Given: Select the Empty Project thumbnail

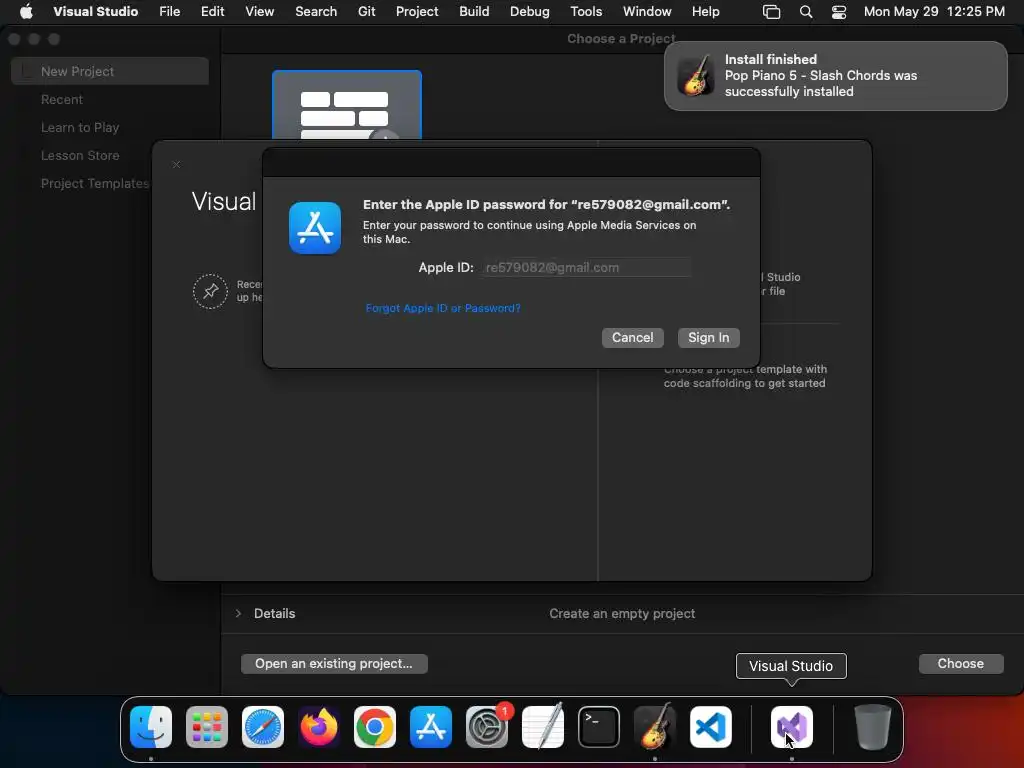Looking at the screenshot, I should click(347, 105).
